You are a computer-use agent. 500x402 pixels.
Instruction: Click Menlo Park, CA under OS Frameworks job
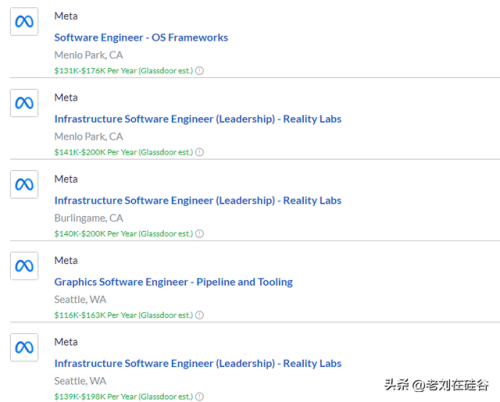pyautogui.click(x=89, y=55)
